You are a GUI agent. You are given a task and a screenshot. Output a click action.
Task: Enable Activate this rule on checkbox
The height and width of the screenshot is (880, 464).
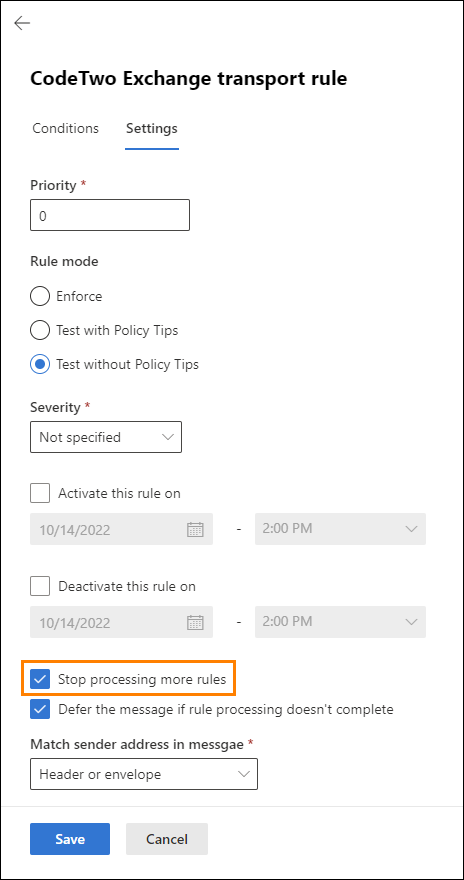tap(40, 493)
